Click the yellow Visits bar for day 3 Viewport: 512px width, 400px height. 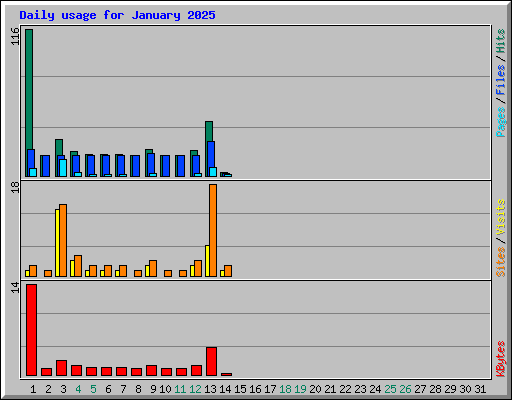click(57, 243)
